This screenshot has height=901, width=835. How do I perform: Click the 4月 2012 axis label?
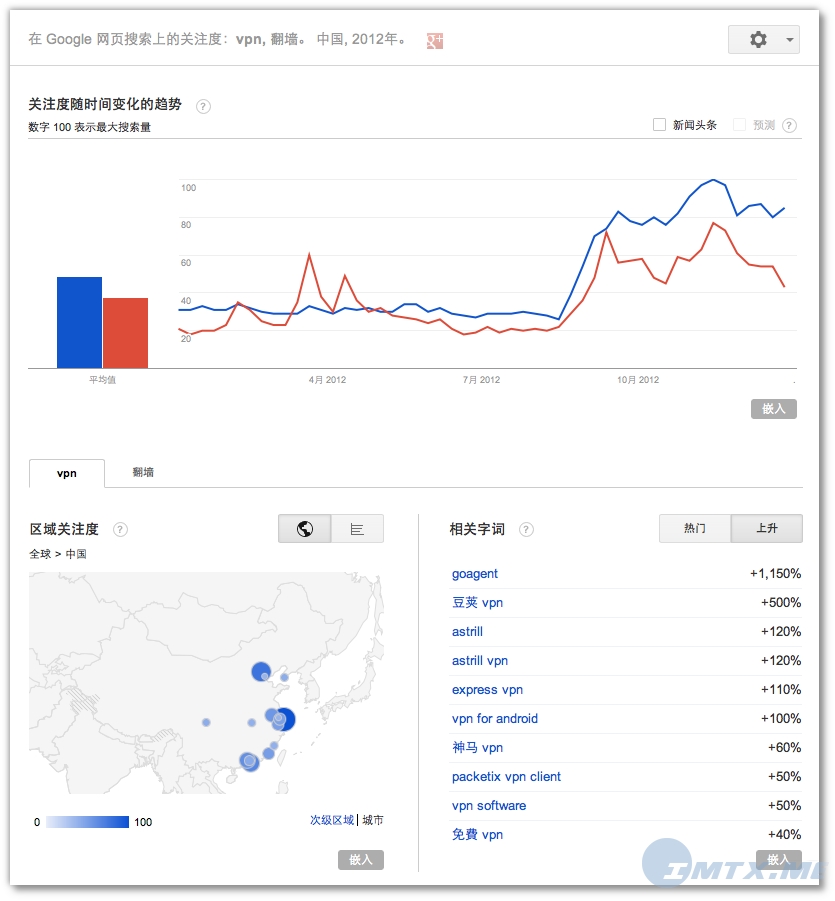(x=327, y=380)
